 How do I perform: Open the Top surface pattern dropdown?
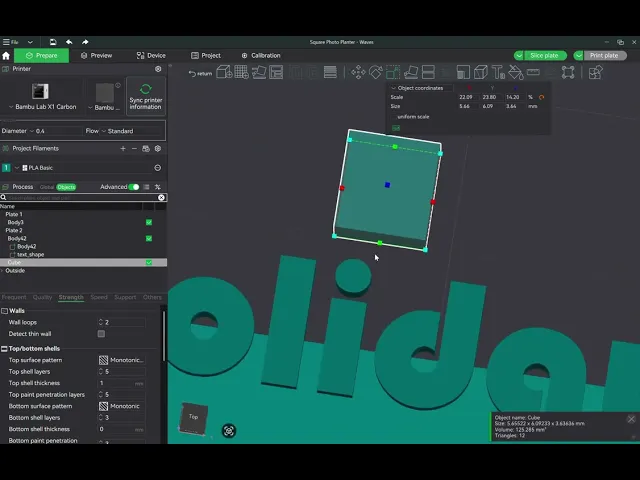pos(122,360)
